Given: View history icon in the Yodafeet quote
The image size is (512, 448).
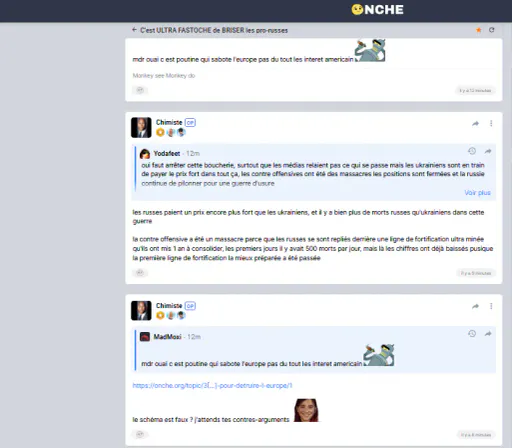Looking at the screenshot, I should (472, 151).
